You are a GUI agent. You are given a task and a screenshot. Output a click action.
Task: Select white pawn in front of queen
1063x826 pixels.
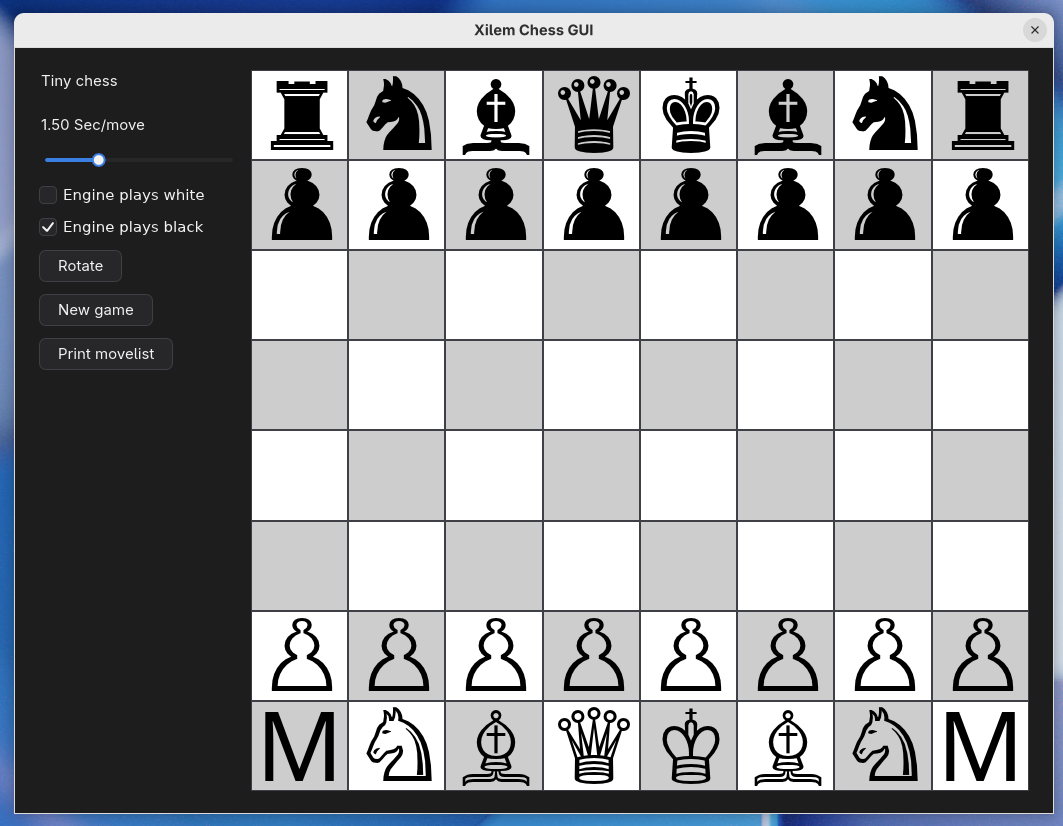click(x=592, y=656)
